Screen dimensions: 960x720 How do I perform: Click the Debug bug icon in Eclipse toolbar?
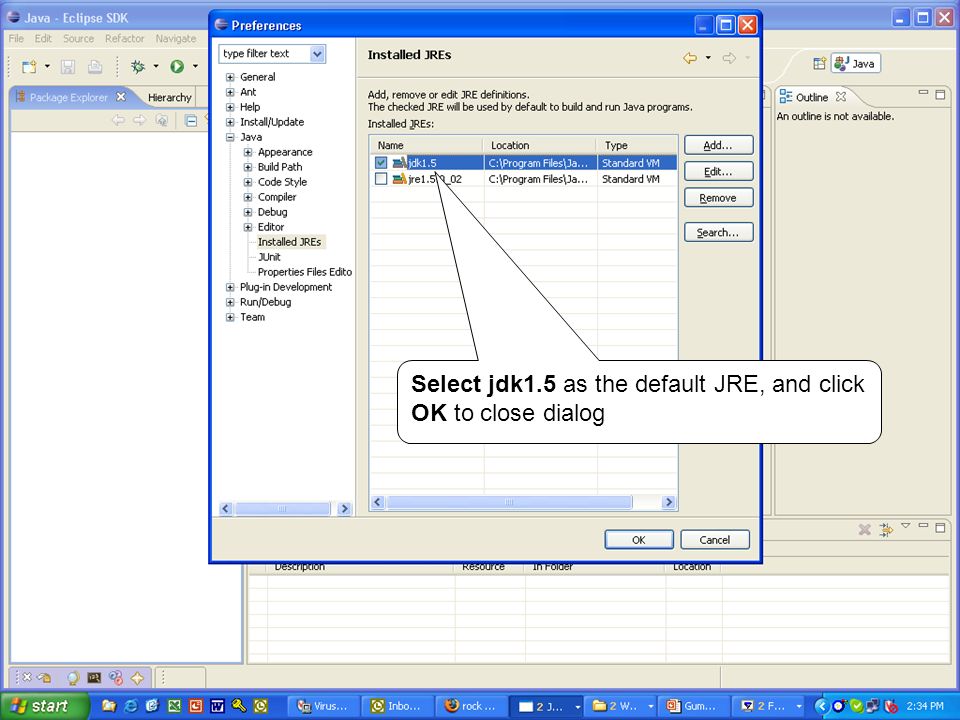pos(138,66)
